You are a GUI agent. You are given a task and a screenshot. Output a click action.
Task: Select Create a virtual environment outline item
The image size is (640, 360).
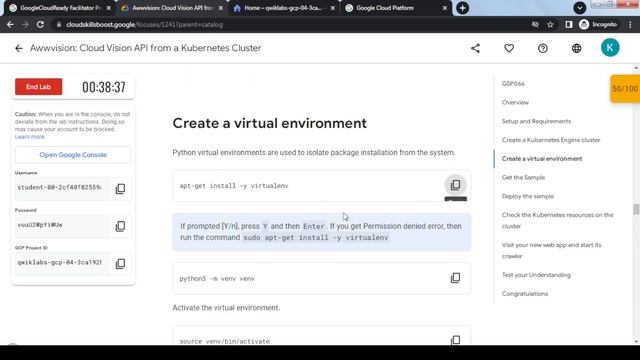[542, 159]
